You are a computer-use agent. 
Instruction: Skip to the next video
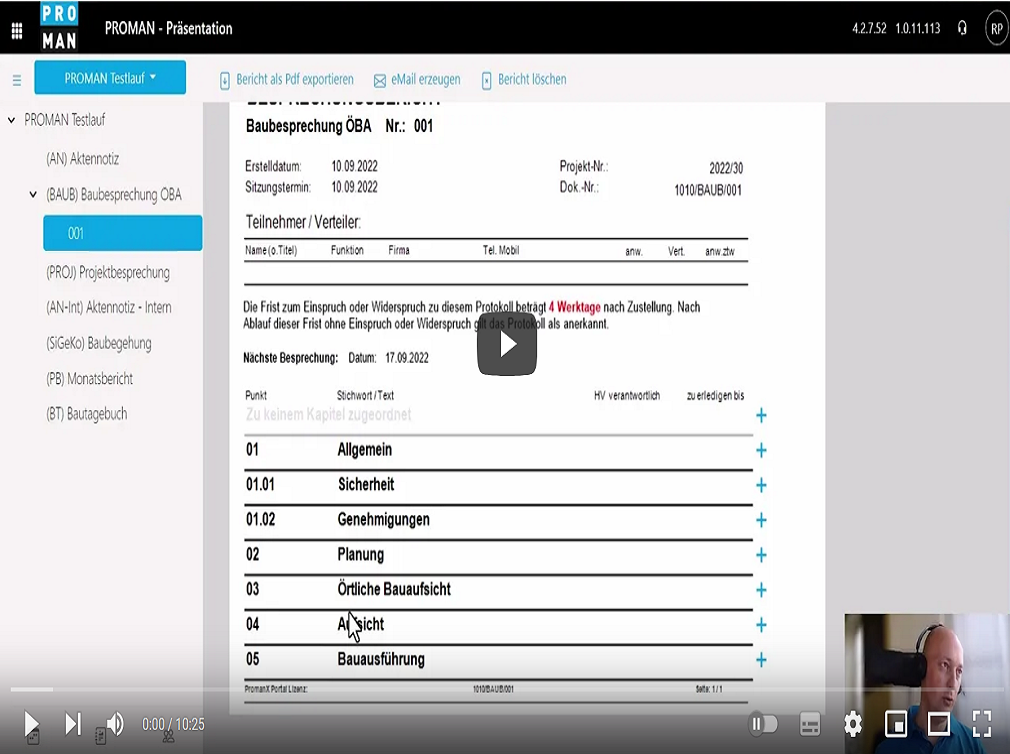pyautogui.click(x=73, y=724)
